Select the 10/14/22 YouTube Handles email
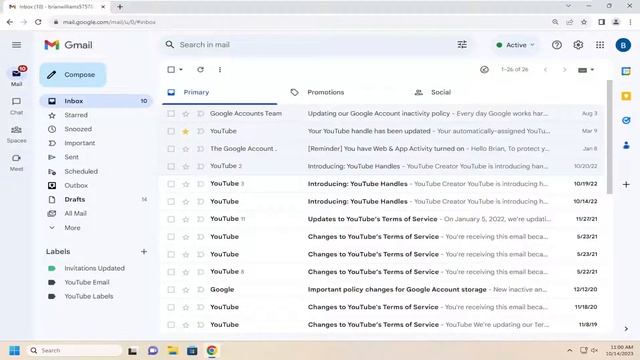 tap(171, 202)
